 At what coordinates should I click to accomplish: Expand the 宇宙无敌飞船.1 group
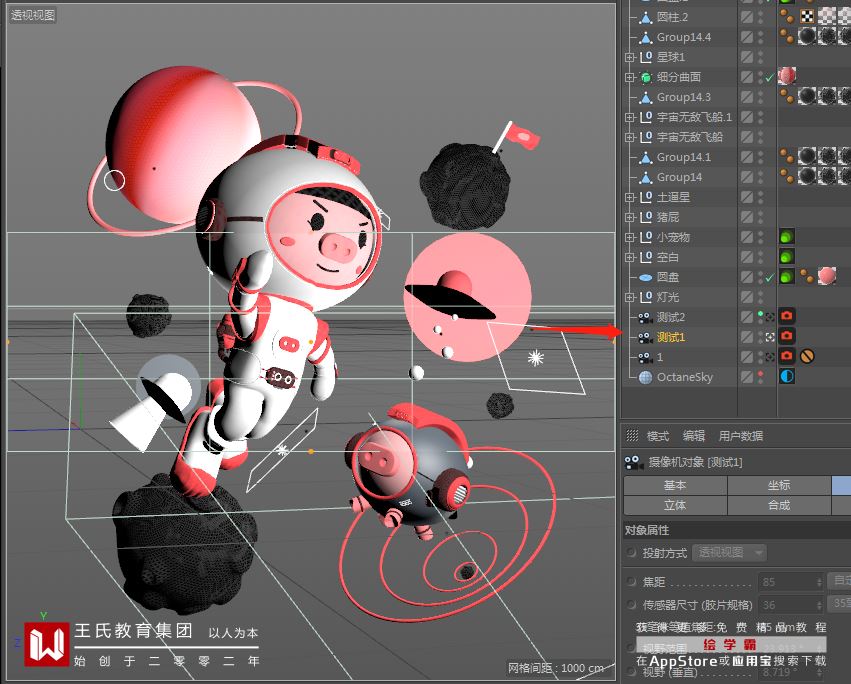pyautogui.click(x=630, y=117)
